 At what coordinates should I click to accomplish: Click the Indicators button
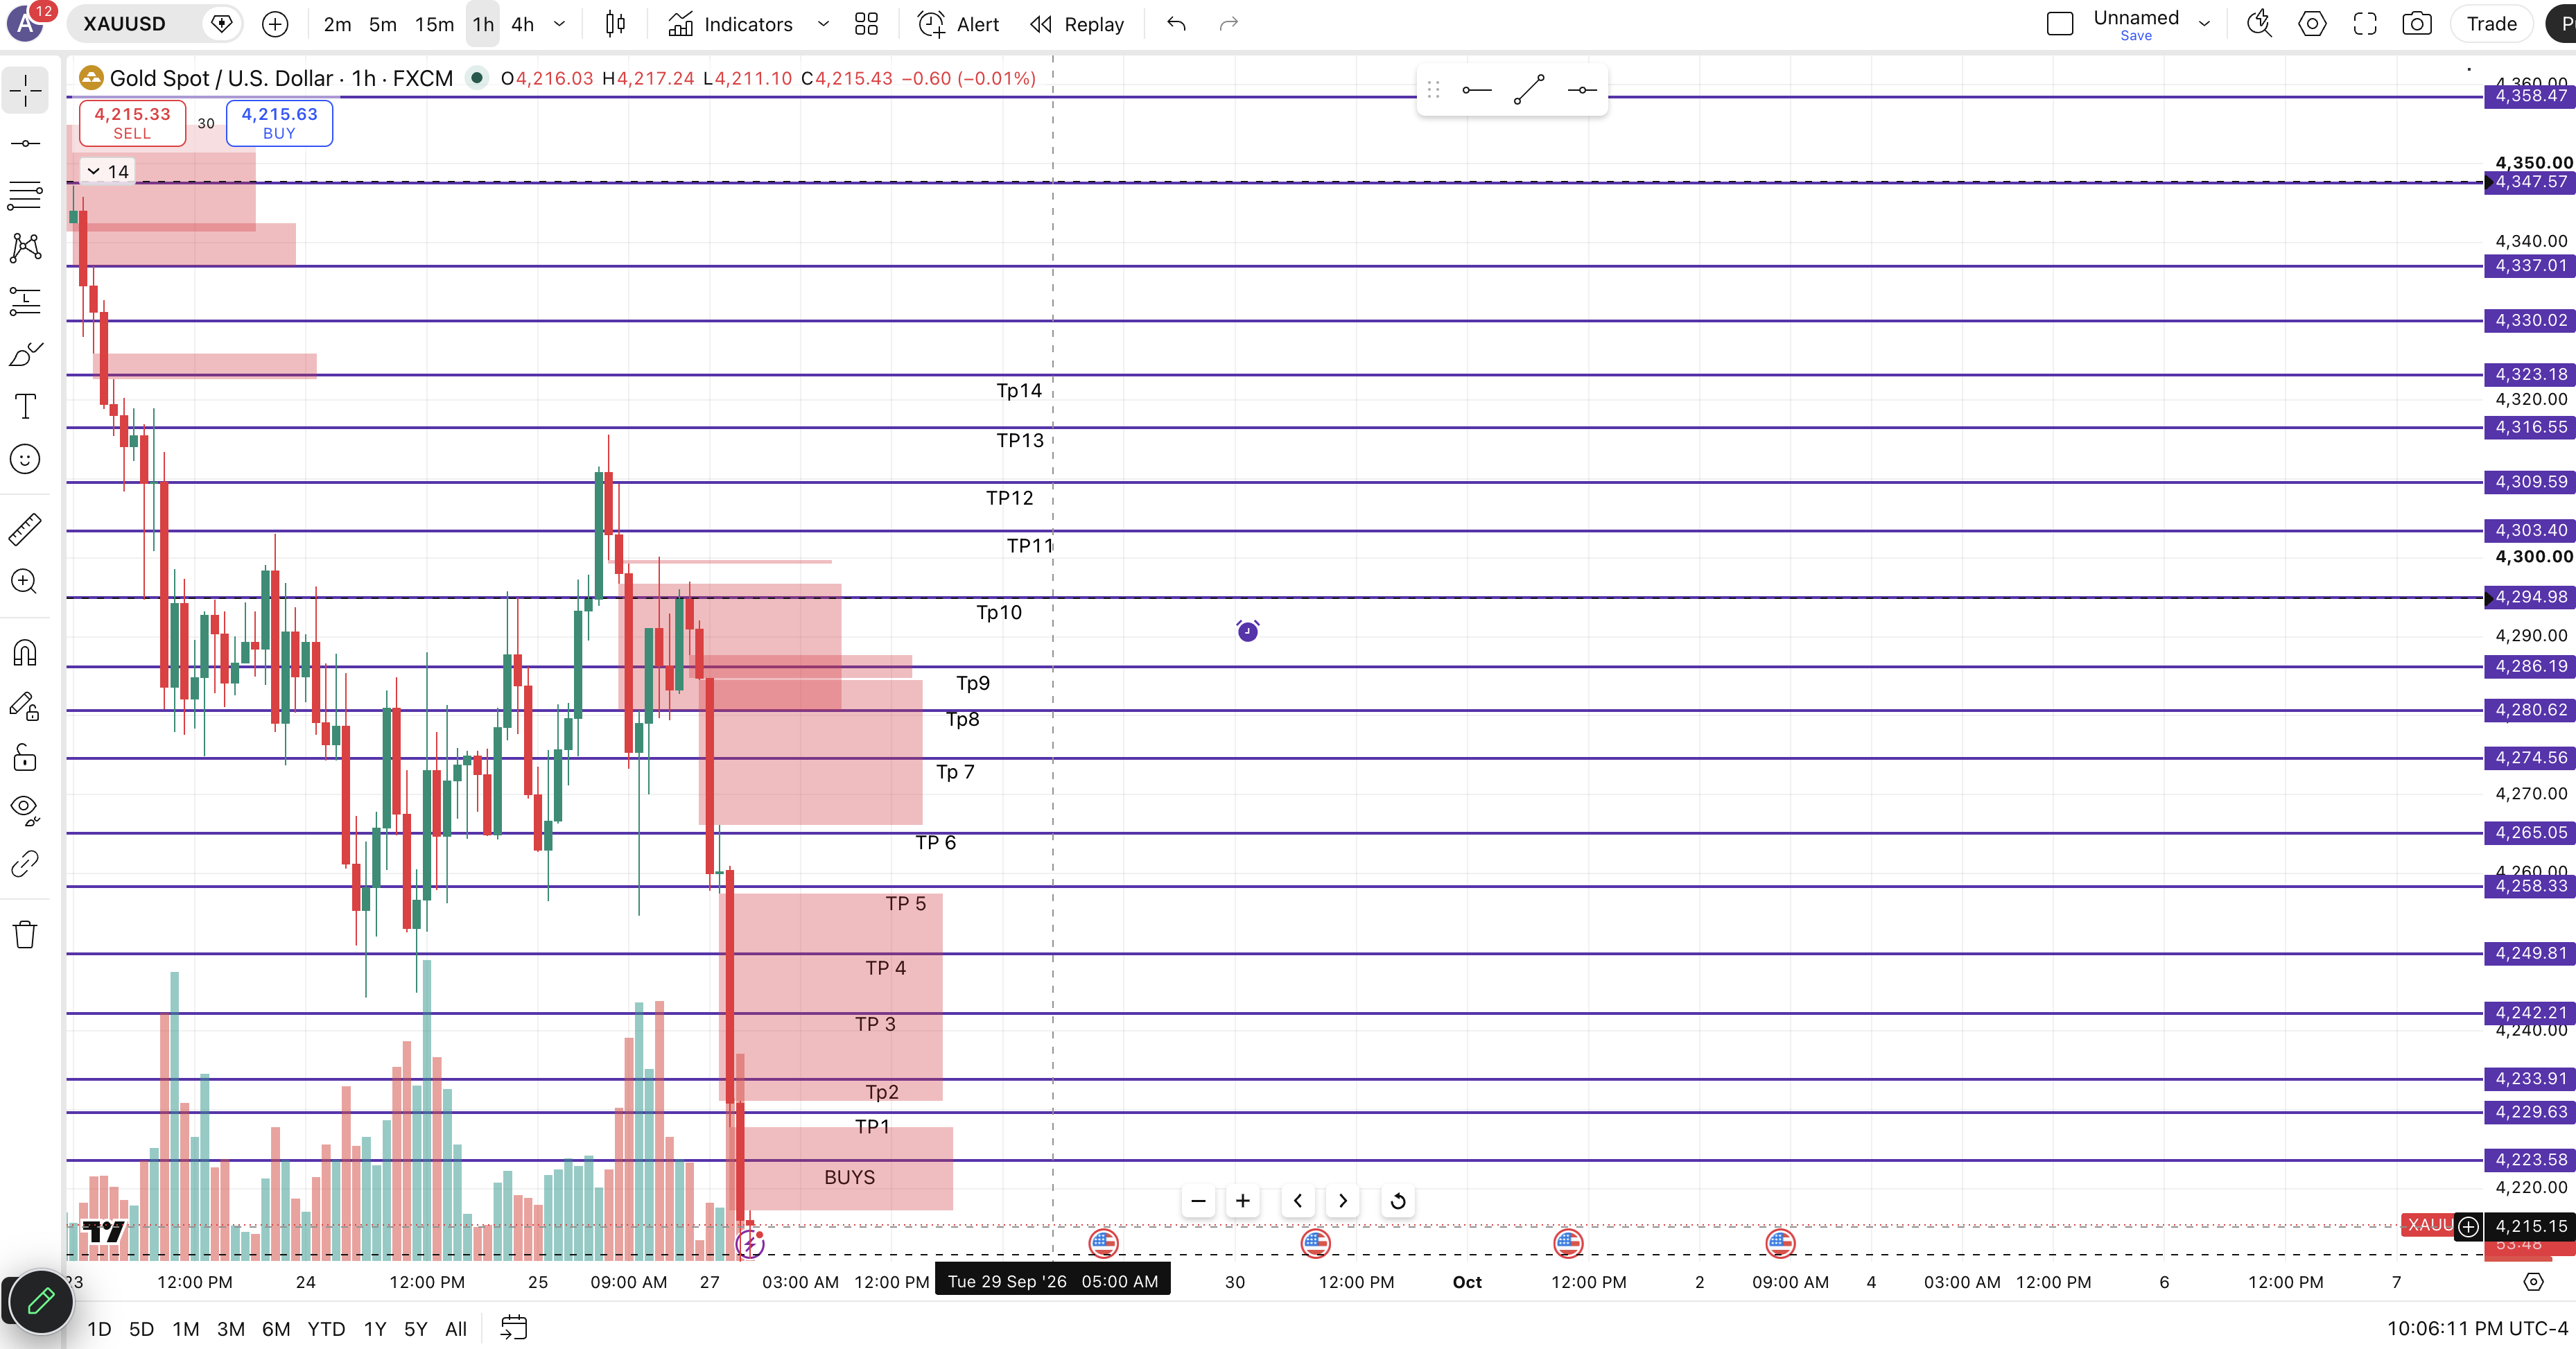tap(731, 24)
